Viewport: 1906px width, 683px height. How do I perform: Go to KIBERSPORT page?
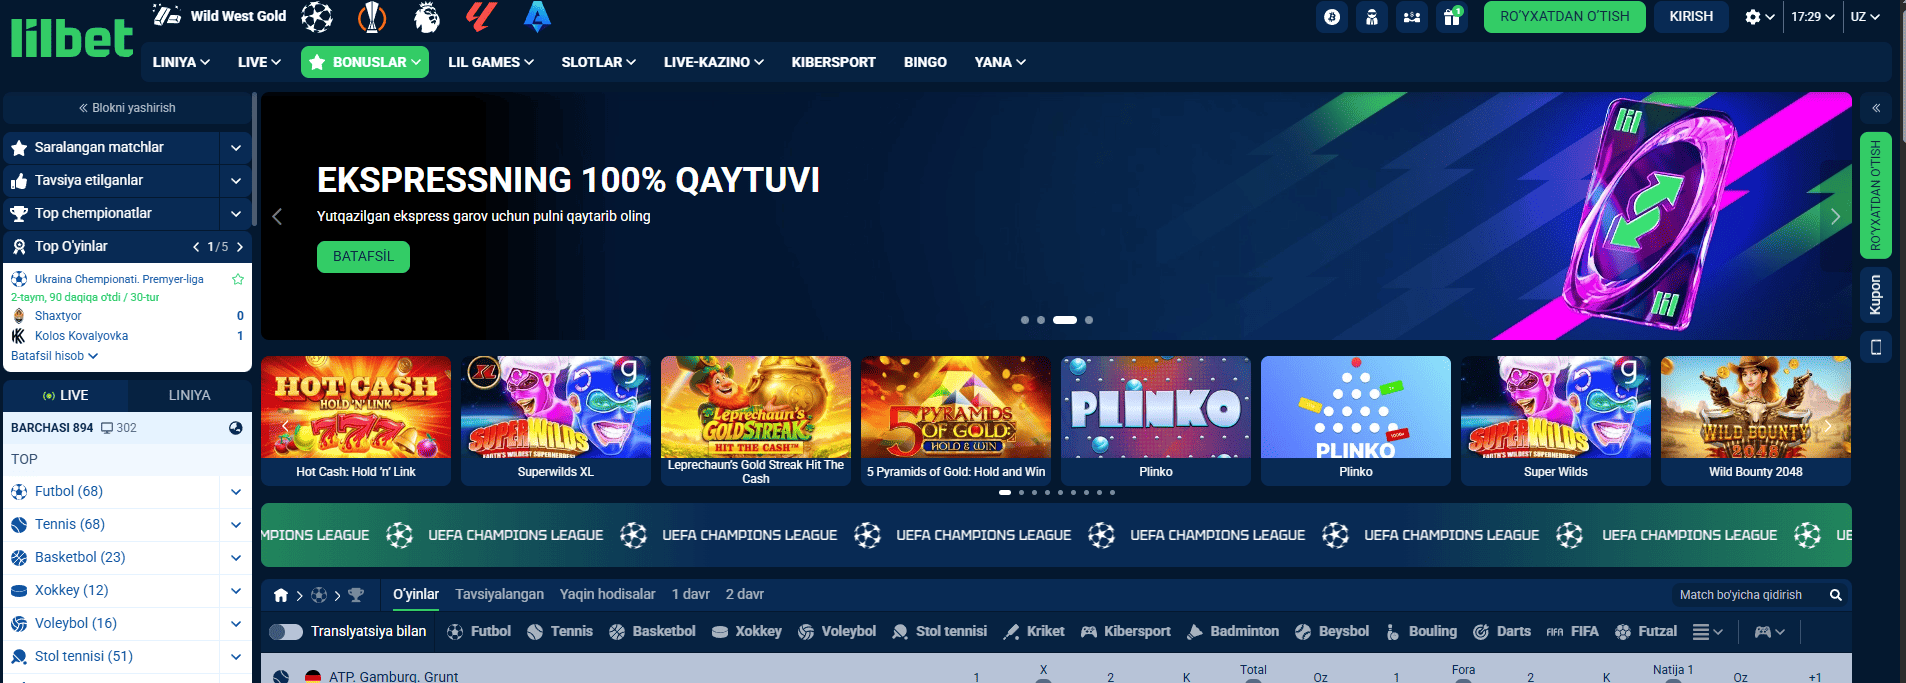coord(833,62)
